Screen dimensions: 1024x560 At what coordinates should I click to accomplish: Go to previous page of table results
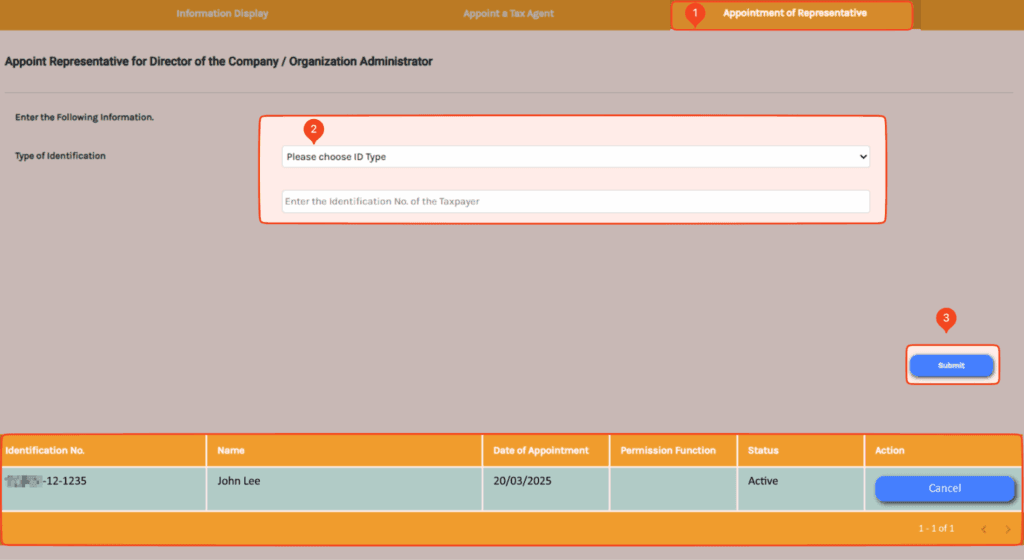[x=983, y=528]
